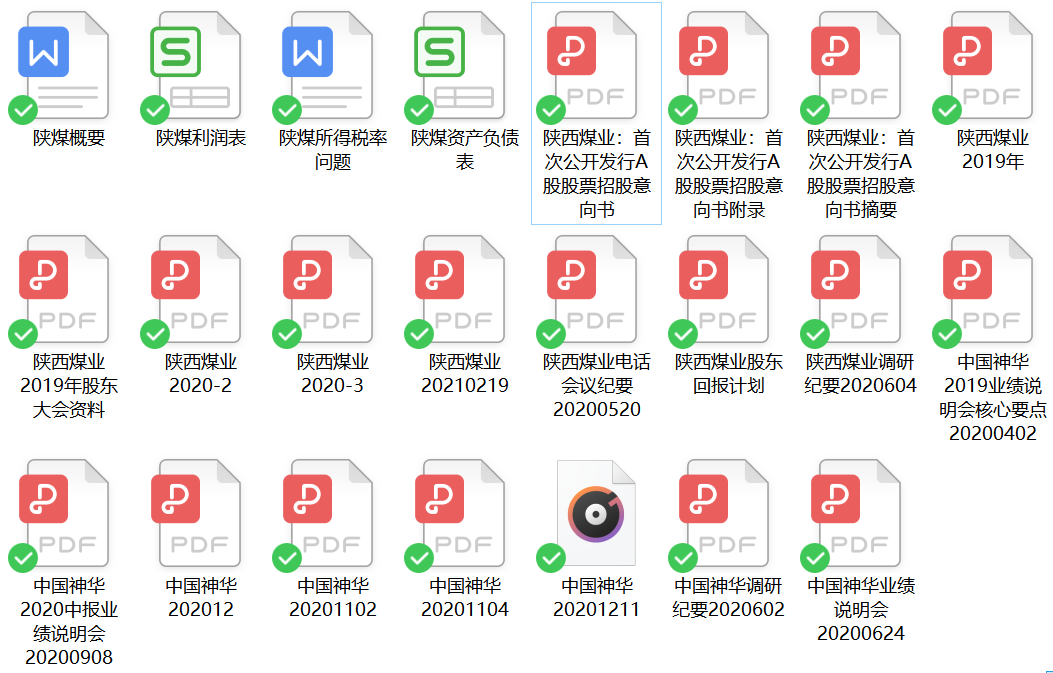The height and width of the screenshot is (673, 1053).
Task: Select the 中国神华调研纪要2020602 PDF icon
Action: [723, 514]
